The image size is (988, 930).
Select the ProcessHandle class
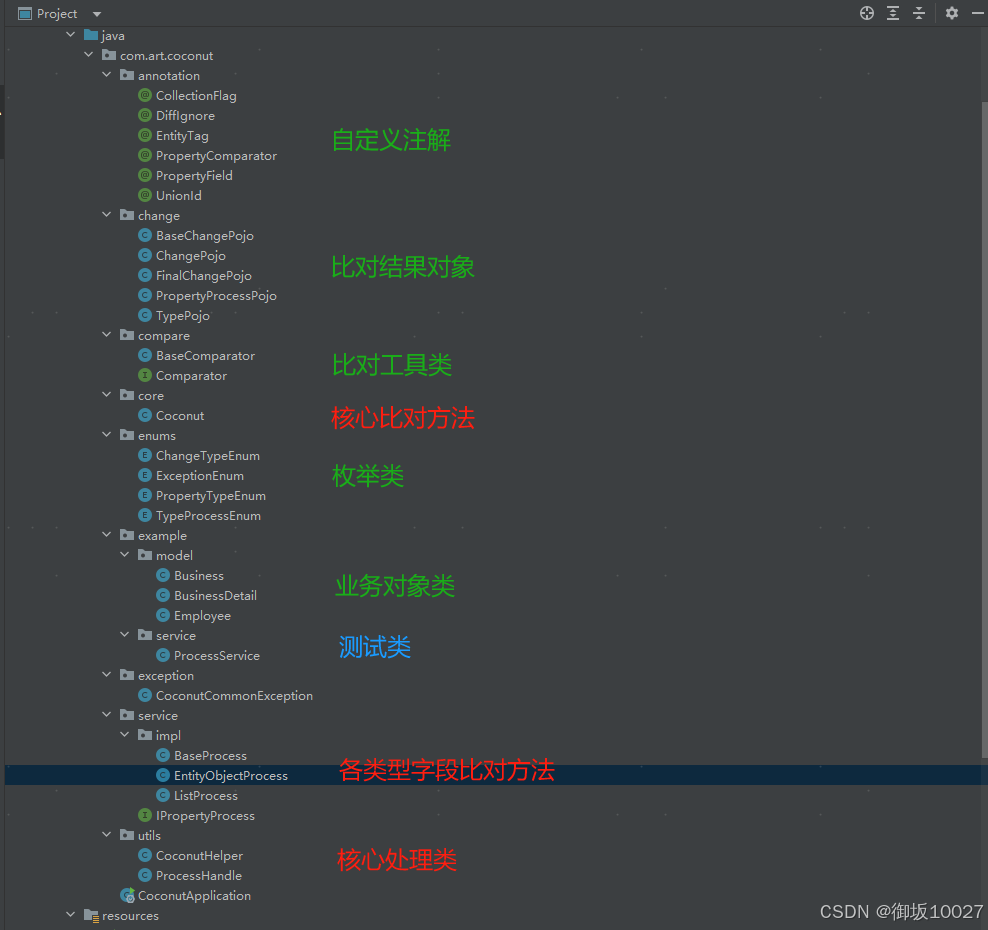click(198, 876)
